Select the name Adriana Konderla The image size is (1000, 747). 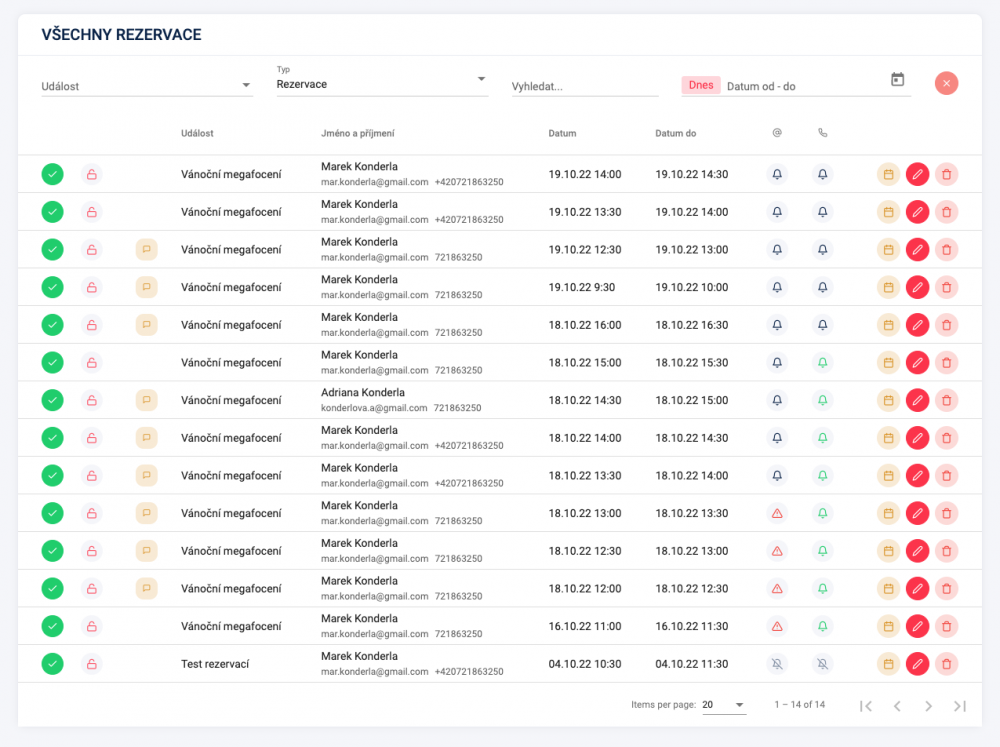(x=363, y=392)
